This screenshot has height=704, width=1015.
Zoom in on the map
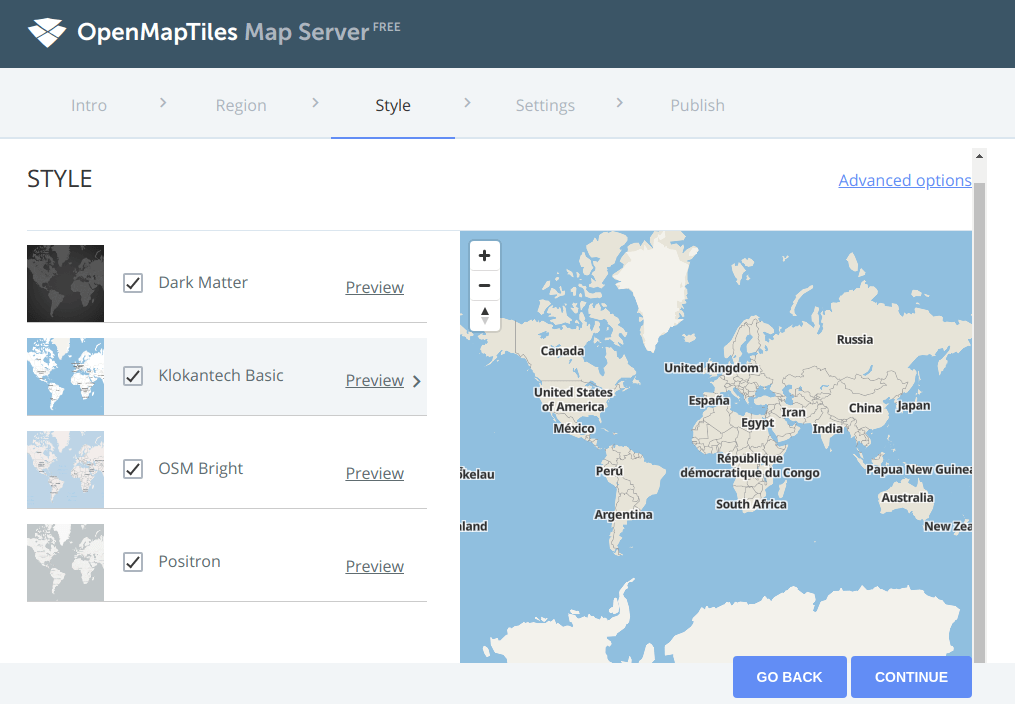pyautogui.click(x=485, y=256)
